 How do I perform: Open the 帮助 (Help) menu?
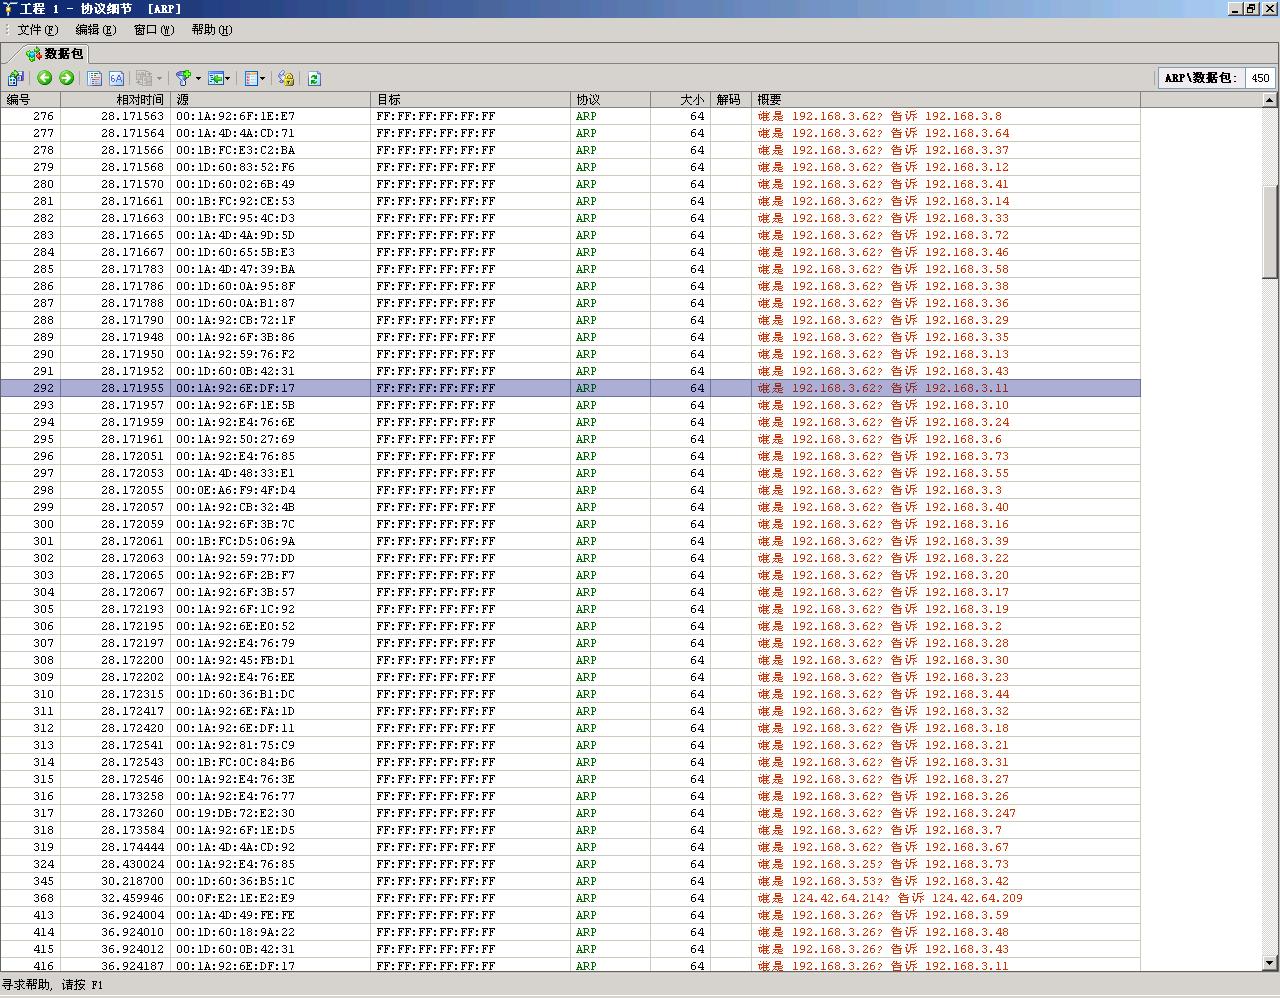pyautogui.click(x=211, y=30)
